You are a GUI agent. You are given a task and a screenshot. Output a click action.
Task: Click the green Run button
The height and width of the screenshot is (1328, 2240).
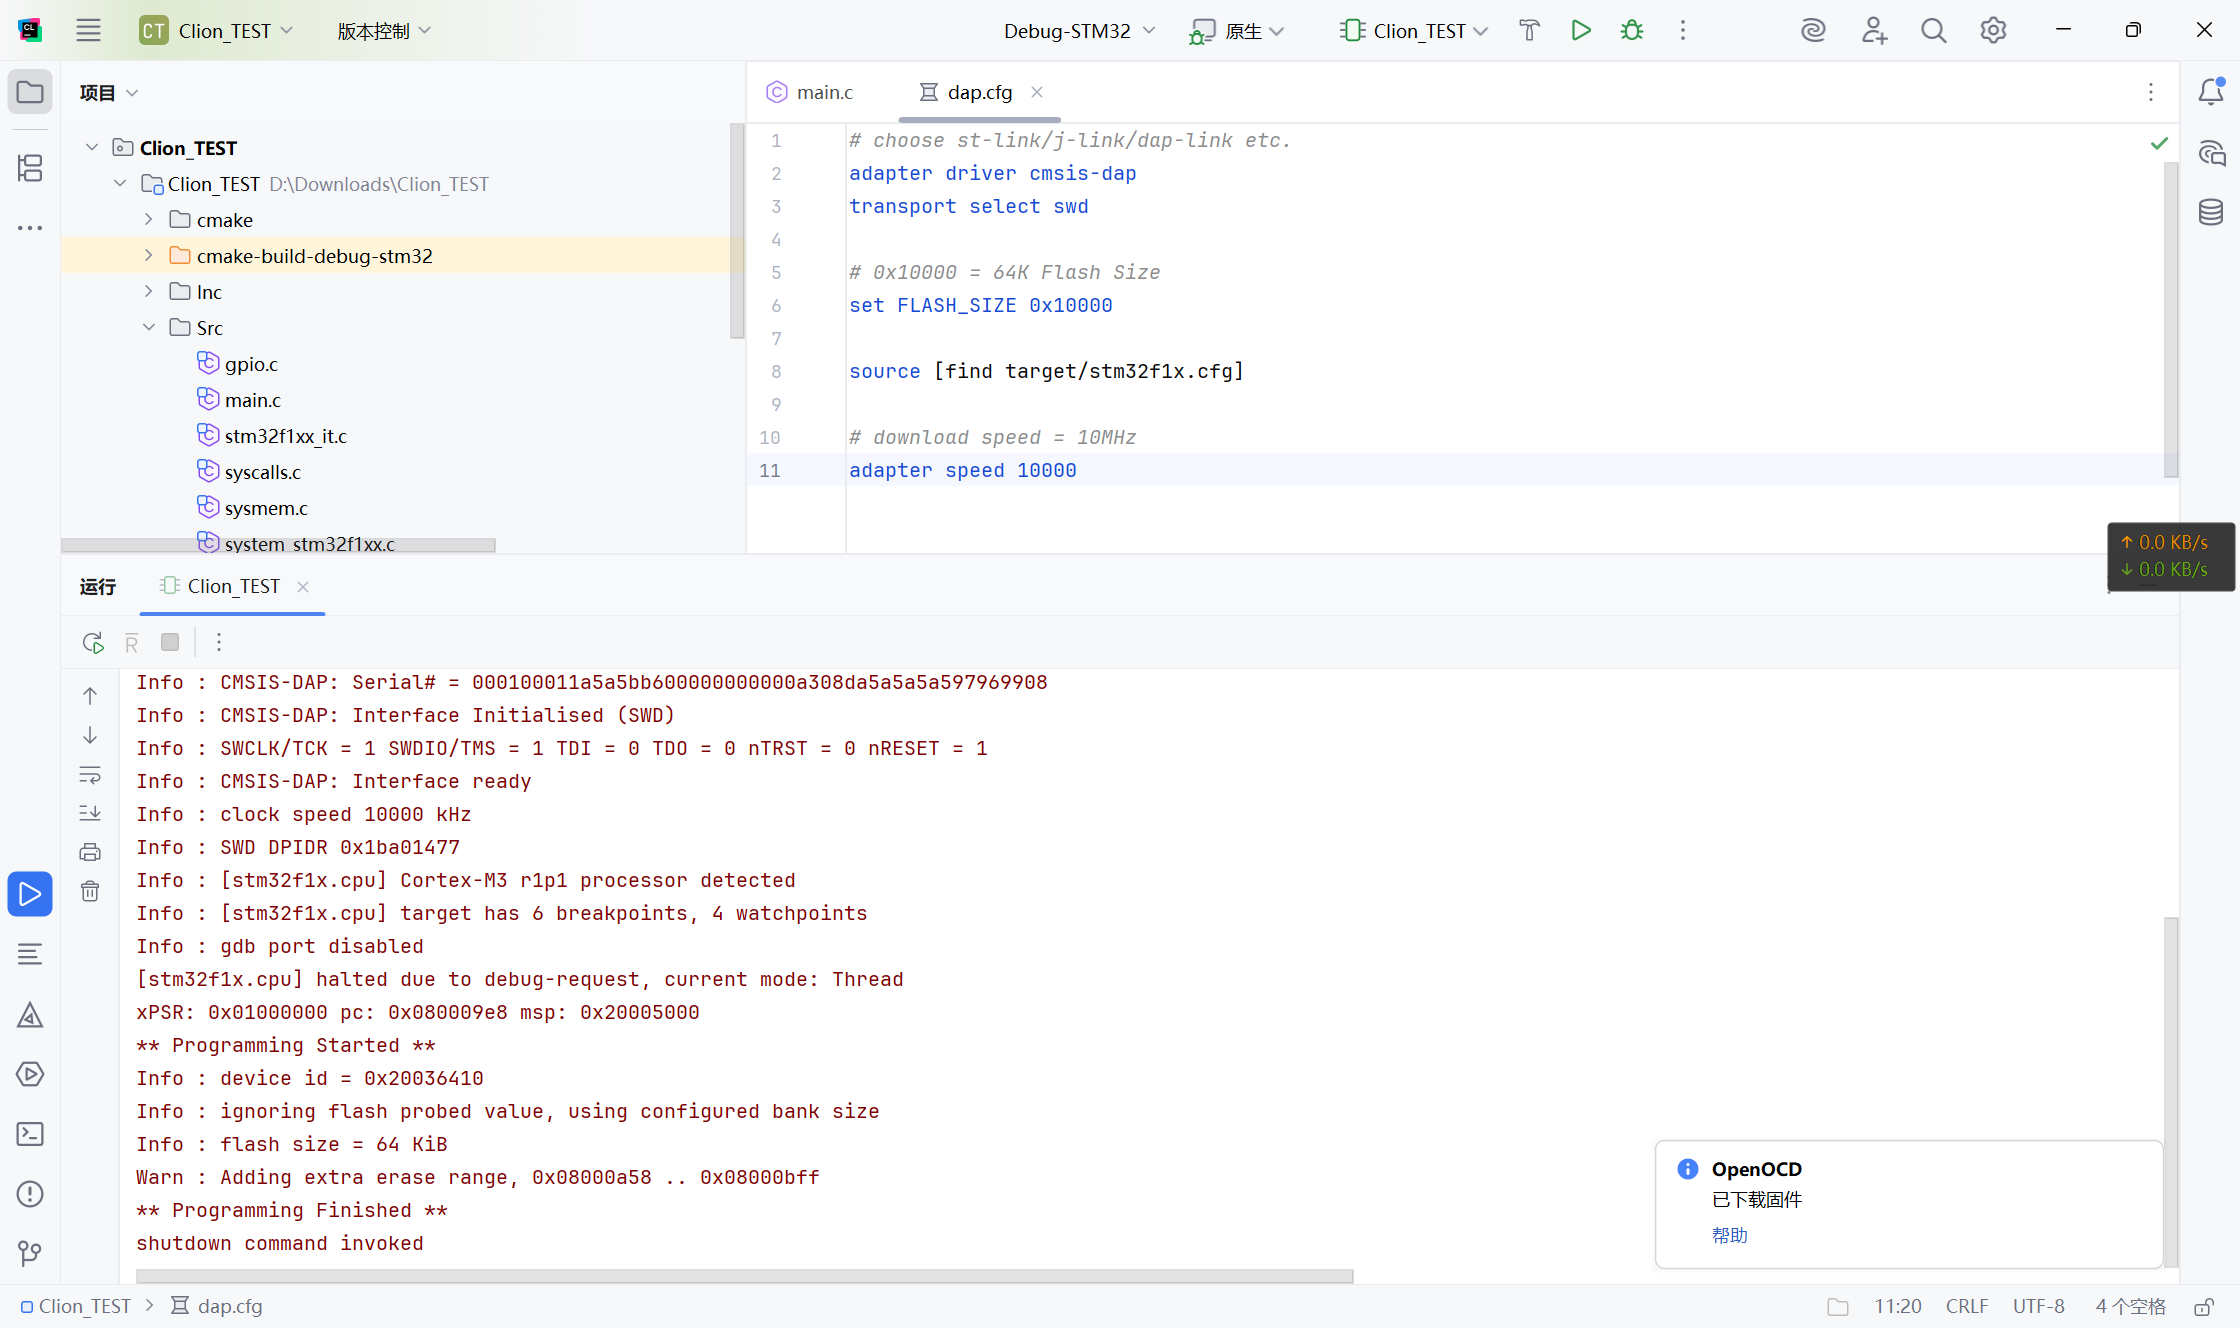pos(1580,30)
